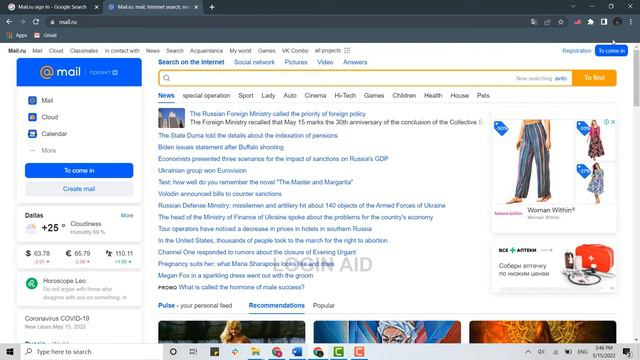Select the Mail.ru sign in Google Search tab
The height and width of the screenshot is (360, 640).
coord(52,7)
